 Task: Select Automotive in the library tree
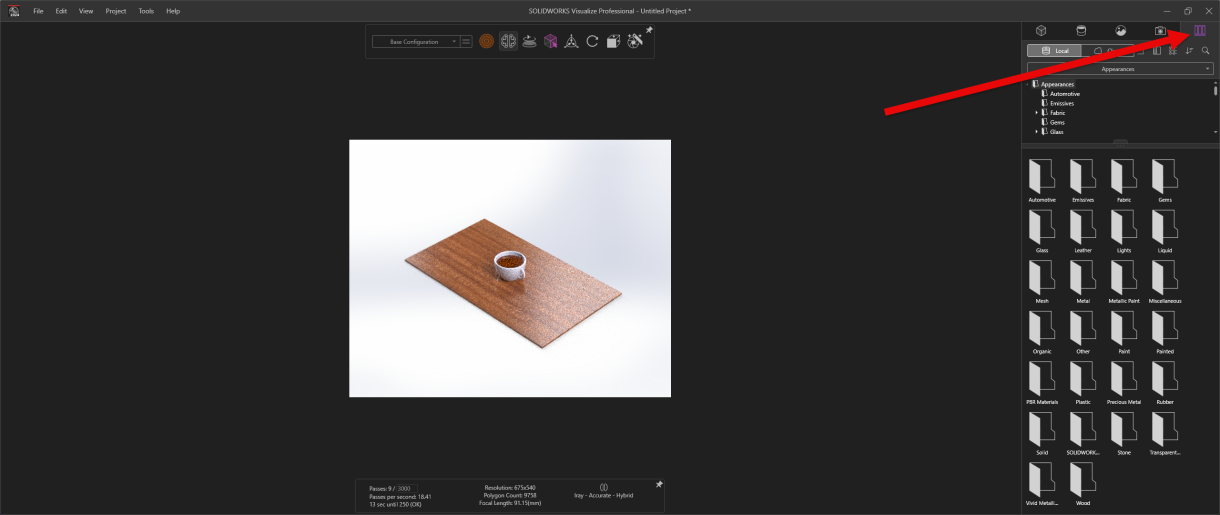point(1064,94)
